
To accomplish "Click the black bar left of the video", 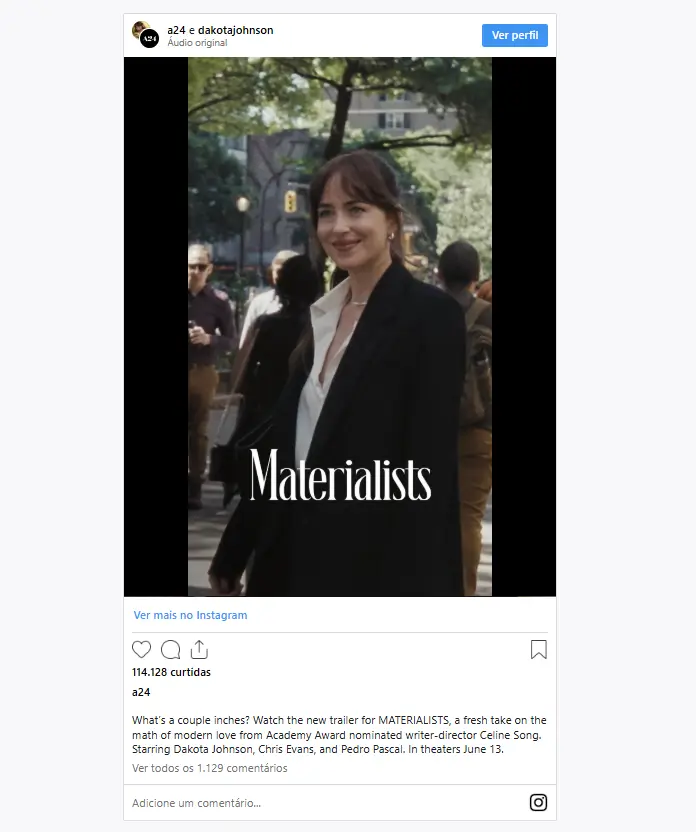I will click(156, 326).
